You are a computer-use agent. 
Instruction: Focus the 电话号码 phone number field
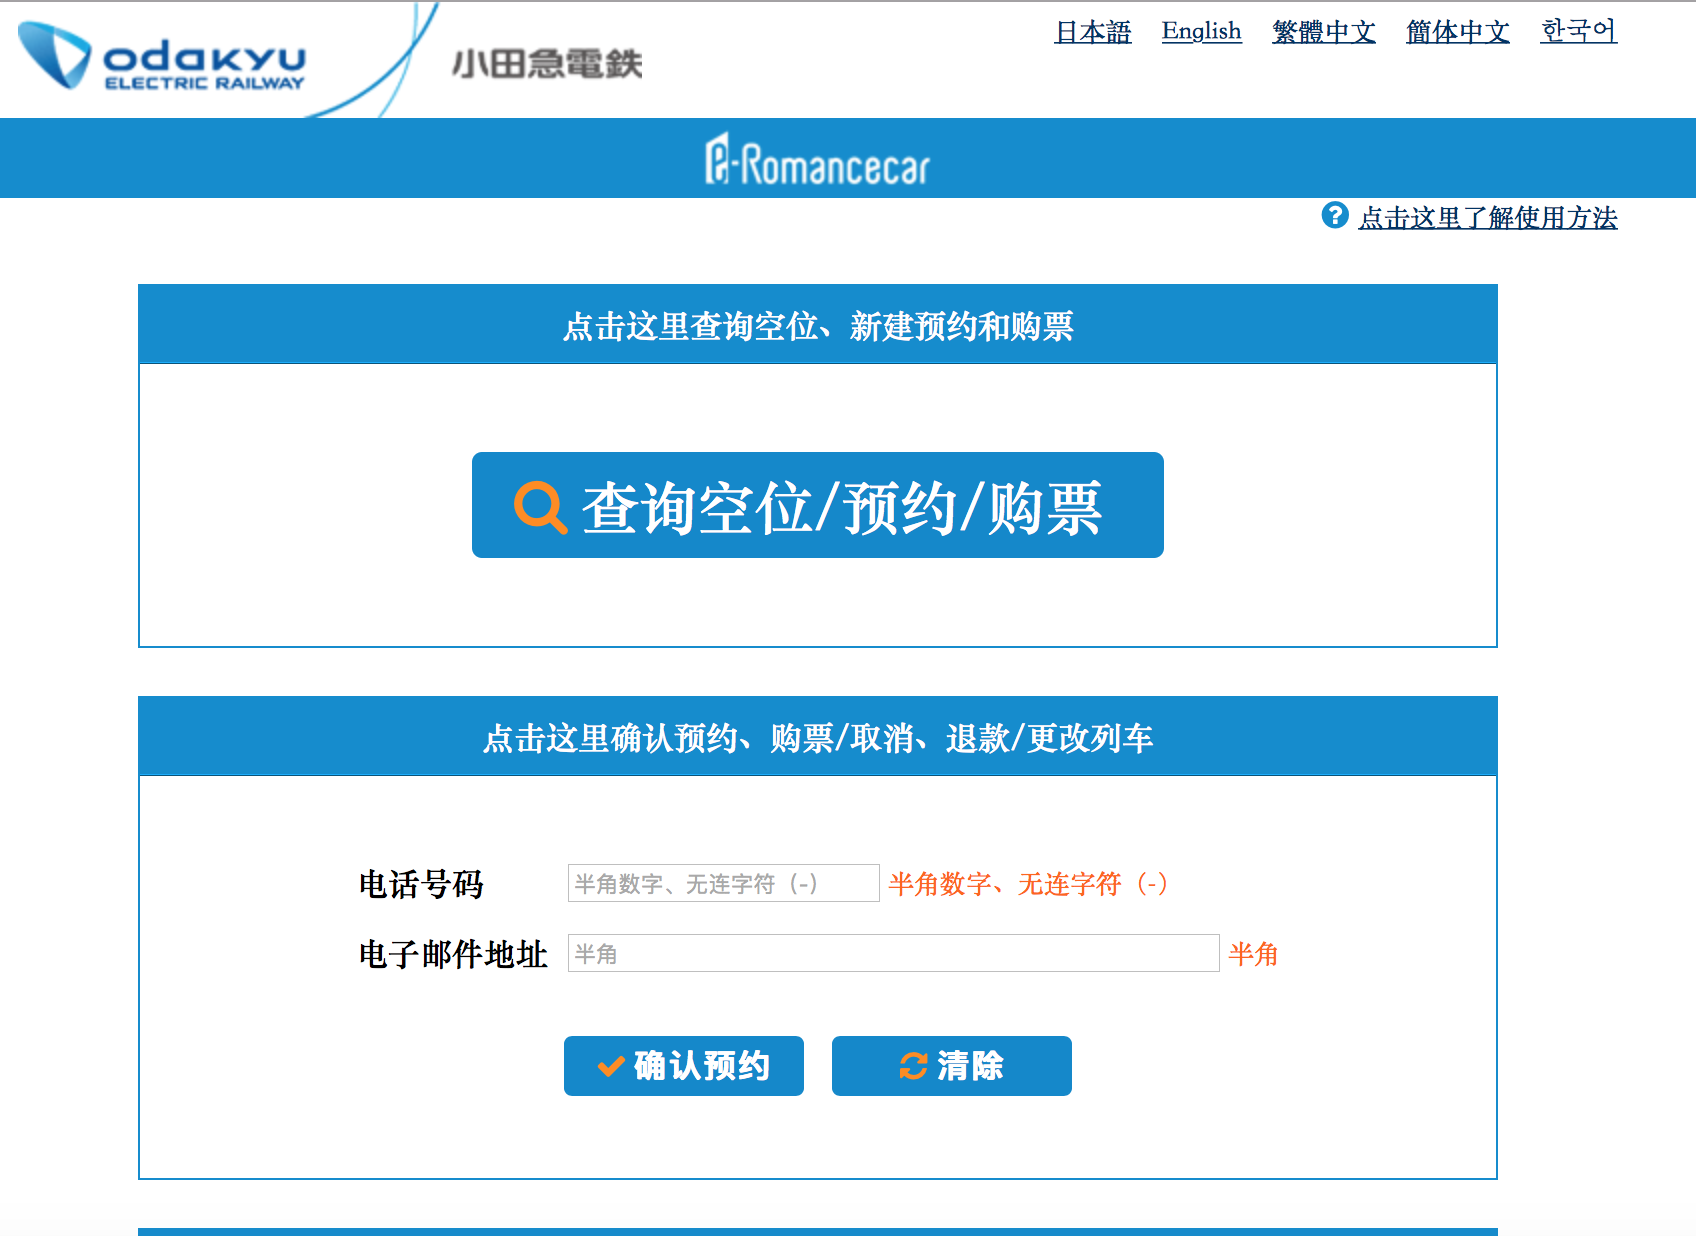pos(724,883)
